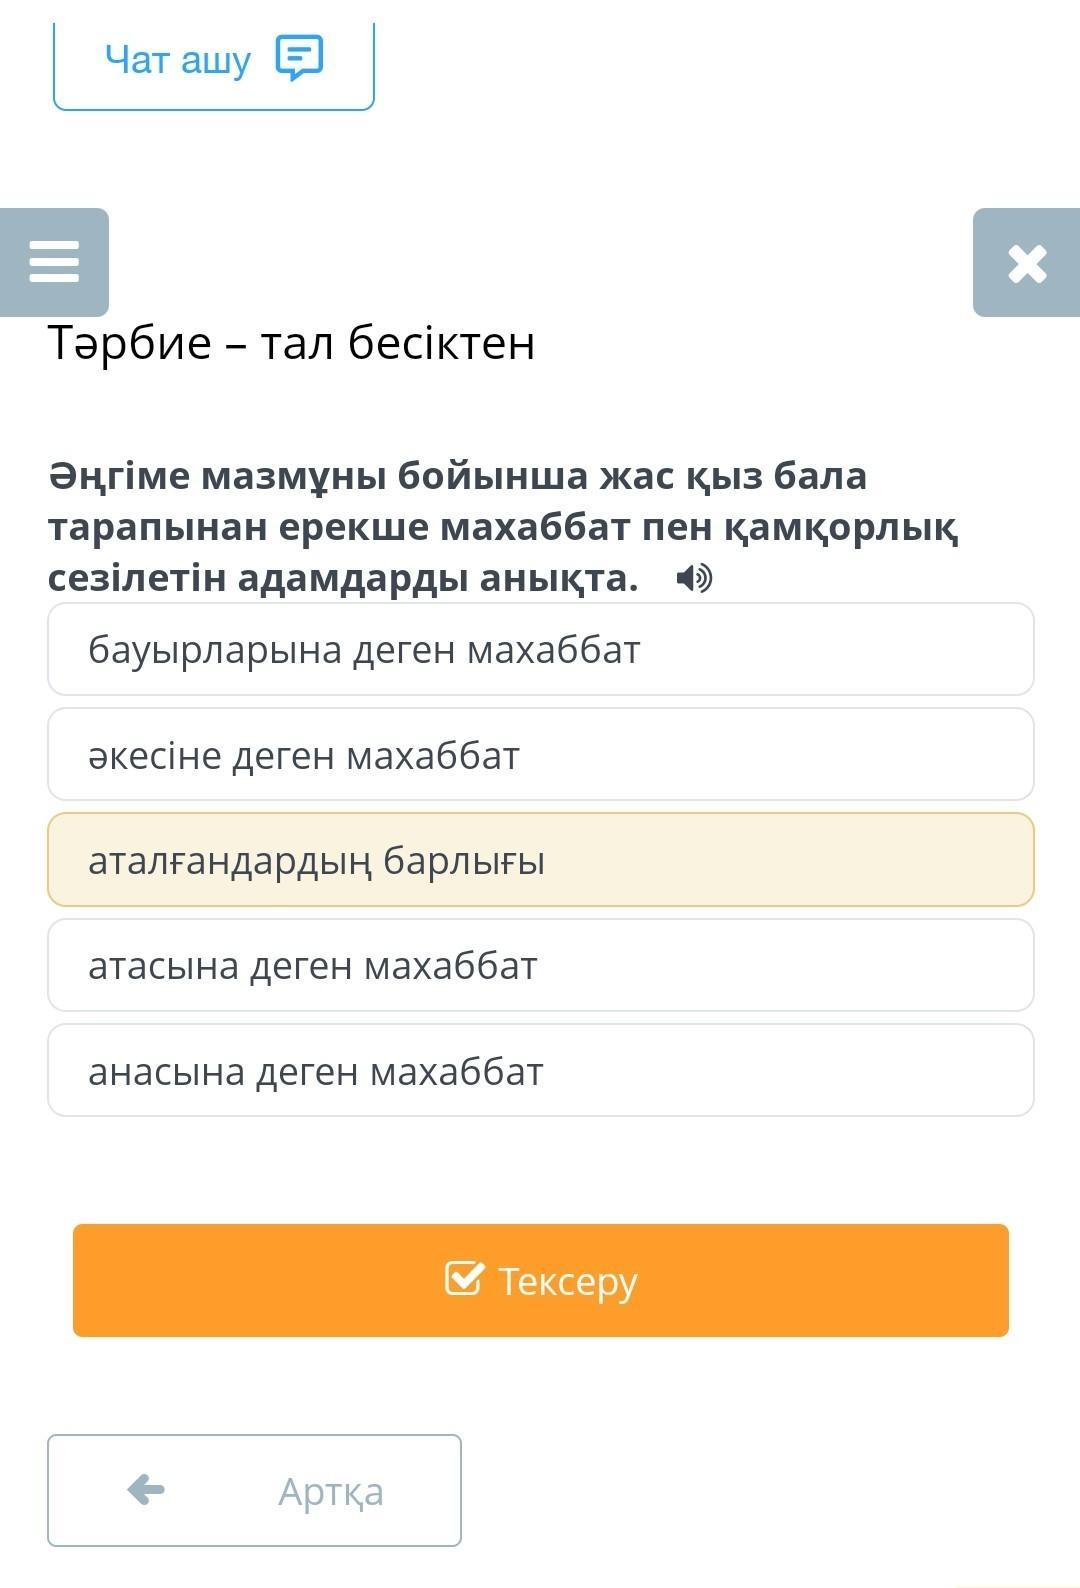The width and height of the screenshot is (1080, 1588).
Task: Click the highlighted yellow answer row
Action: [541, 860]
